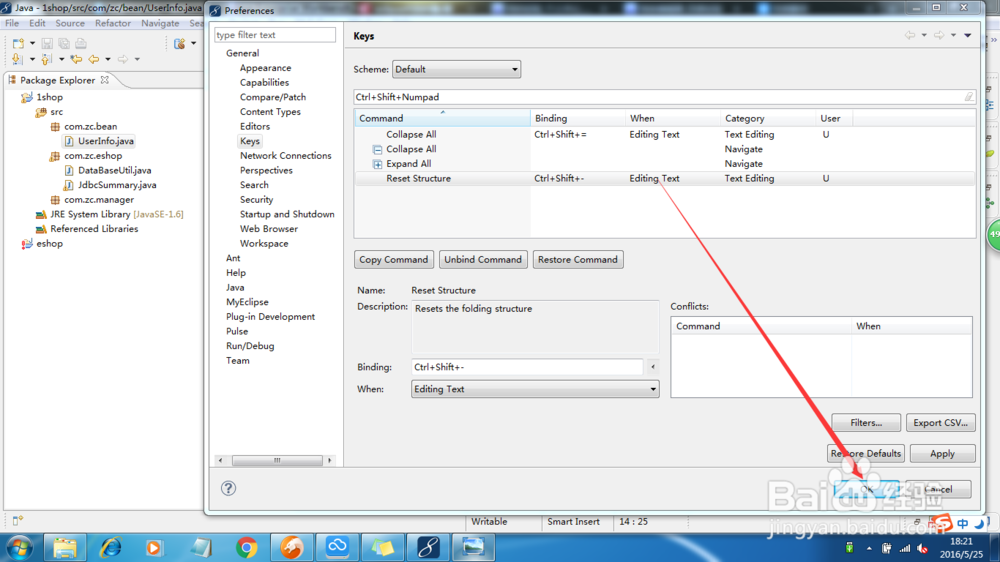Click the preferences Forward arrow icon
1000x562 pixels.
(939, 36)
